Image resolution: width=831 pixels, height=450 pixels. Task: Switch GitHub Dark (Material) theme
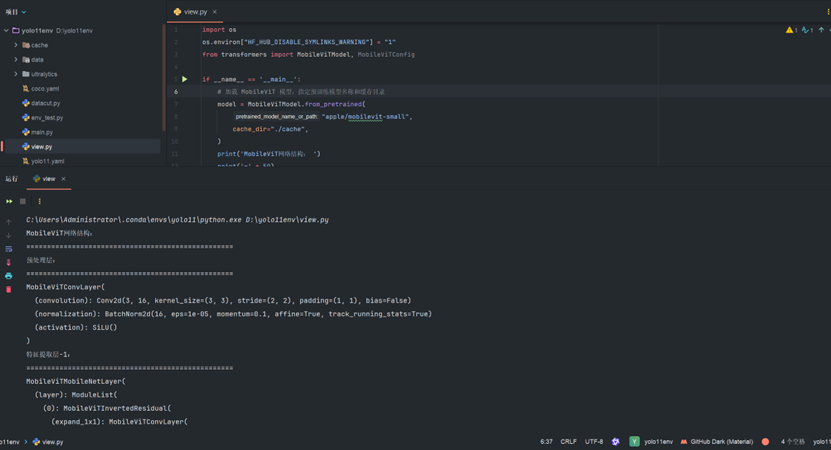click(x=717, y=442)
